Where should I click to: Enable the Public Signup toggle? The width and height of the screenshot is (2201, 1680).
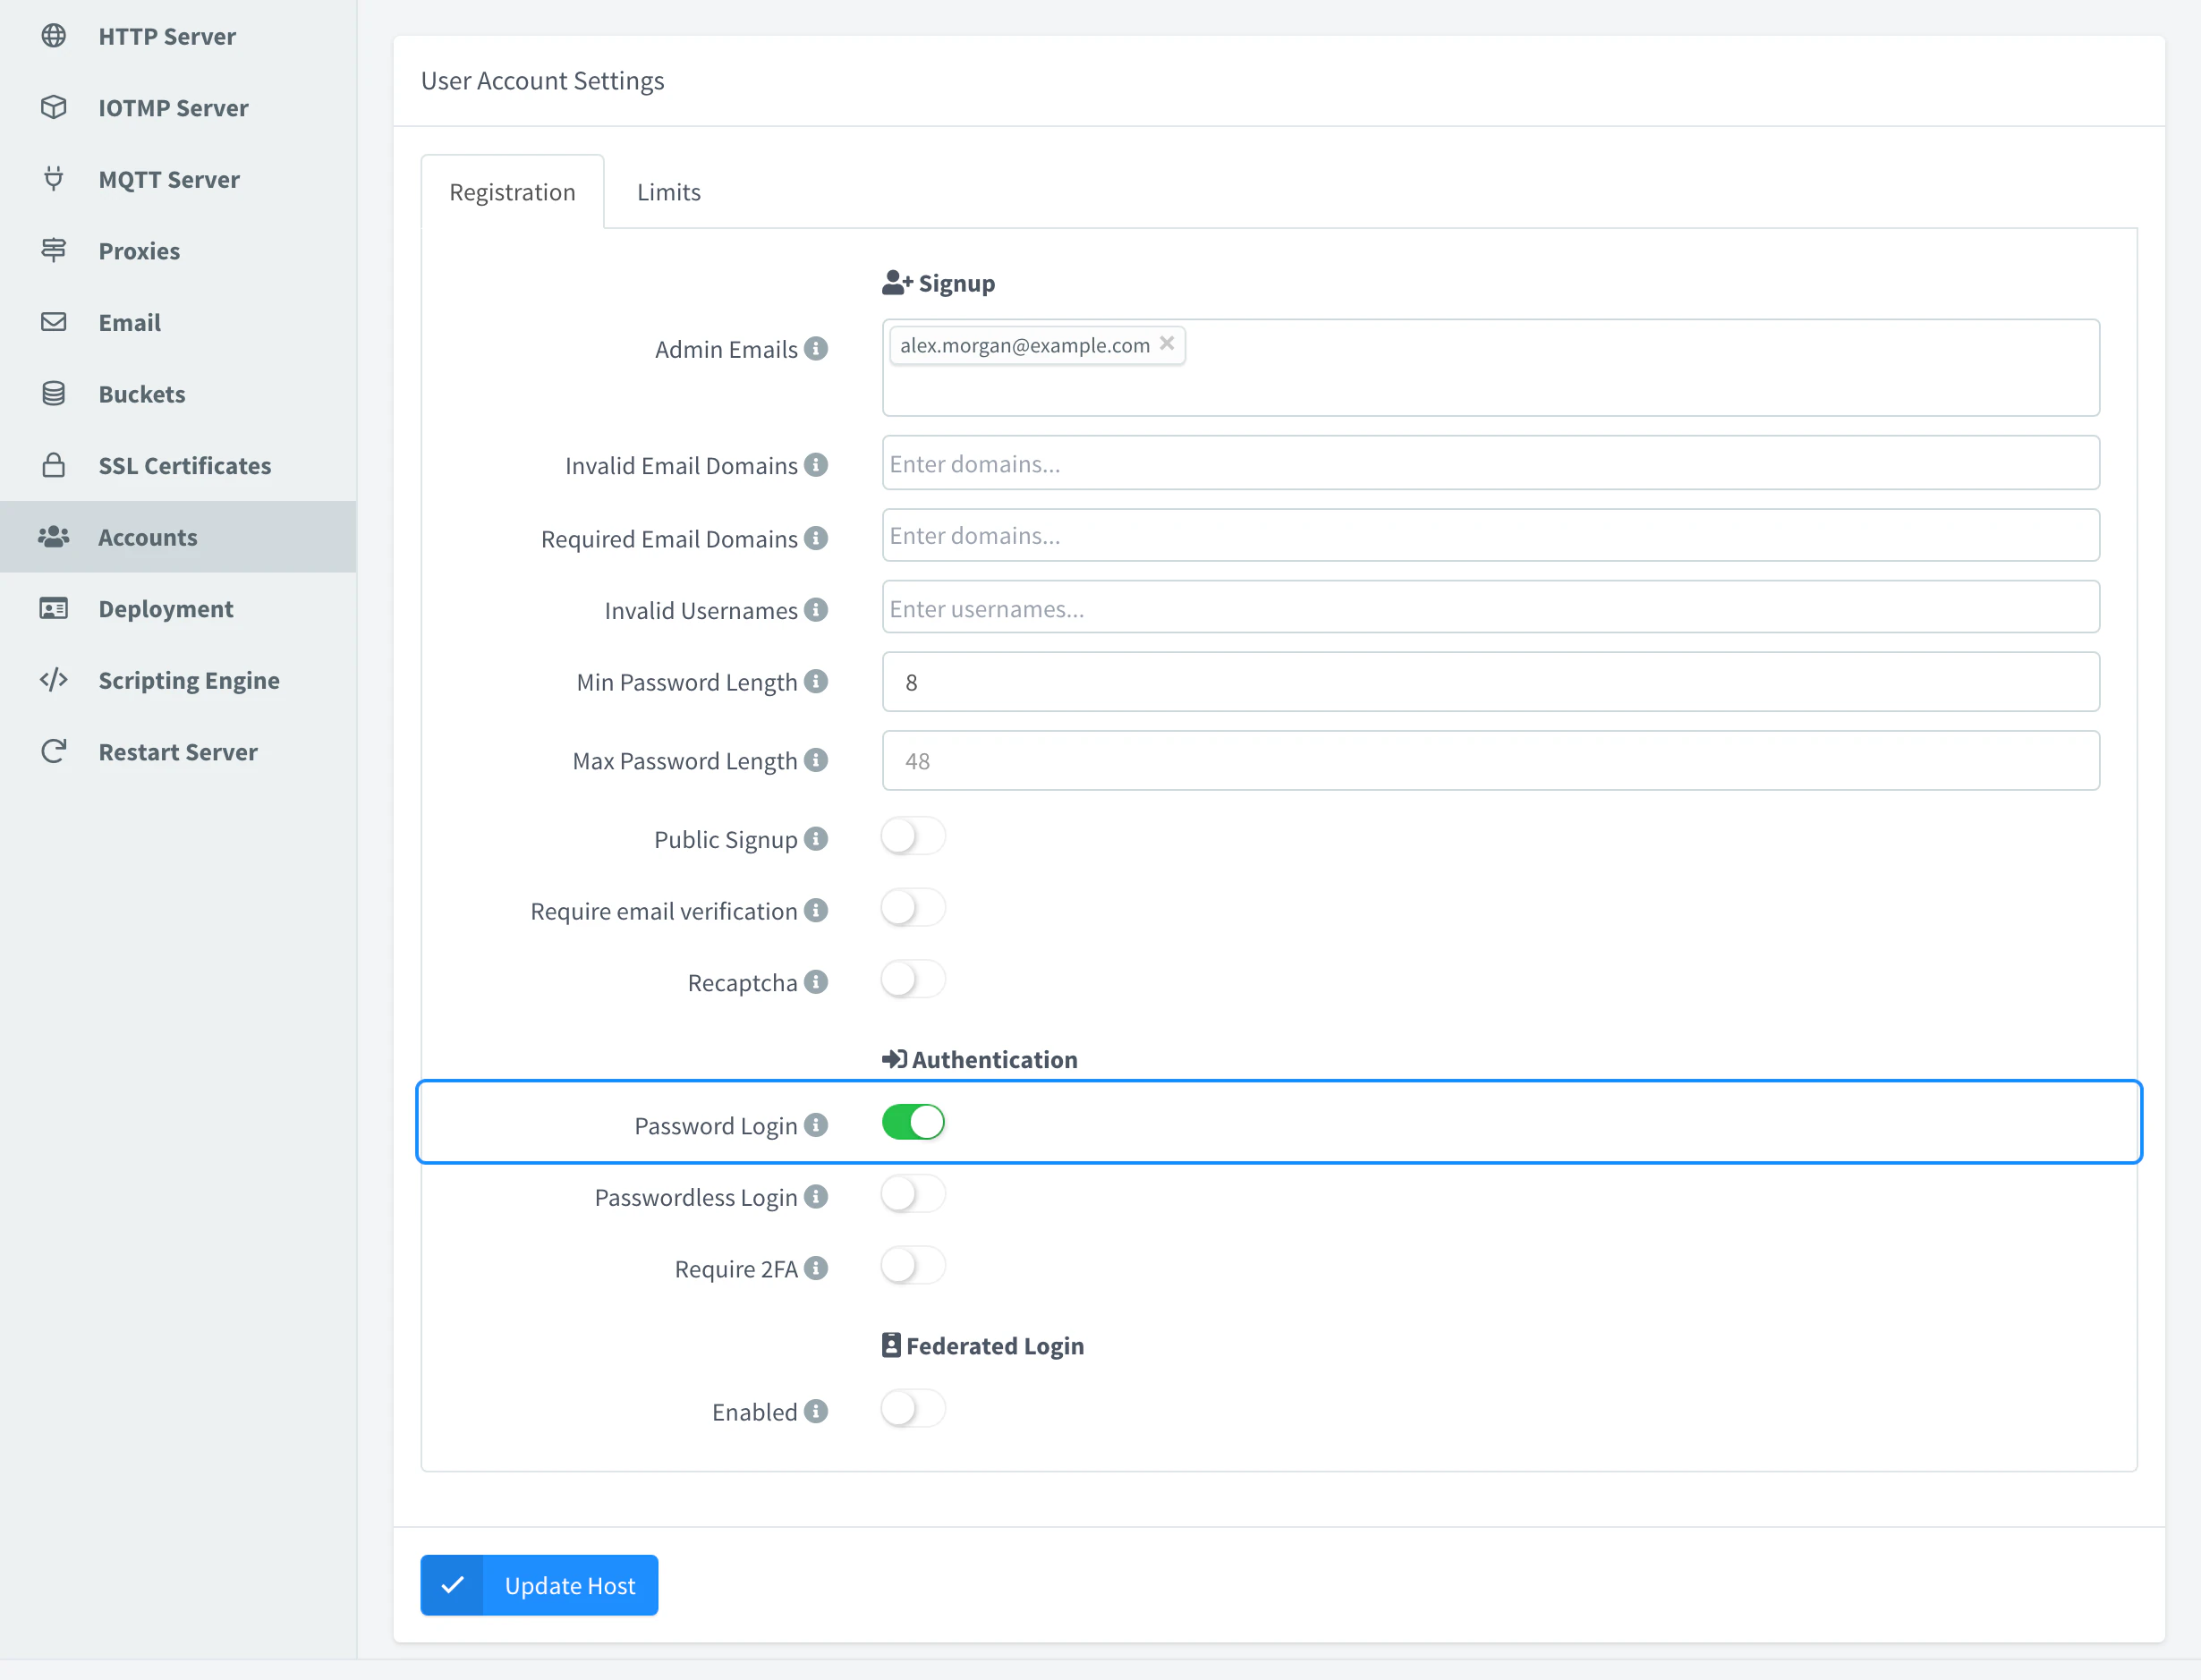tap(913, 836)
